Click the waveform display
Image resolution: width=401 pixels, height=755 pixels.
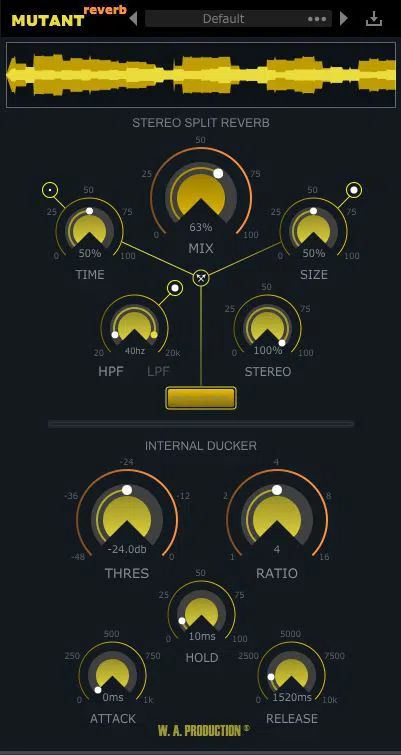(201, 75)
